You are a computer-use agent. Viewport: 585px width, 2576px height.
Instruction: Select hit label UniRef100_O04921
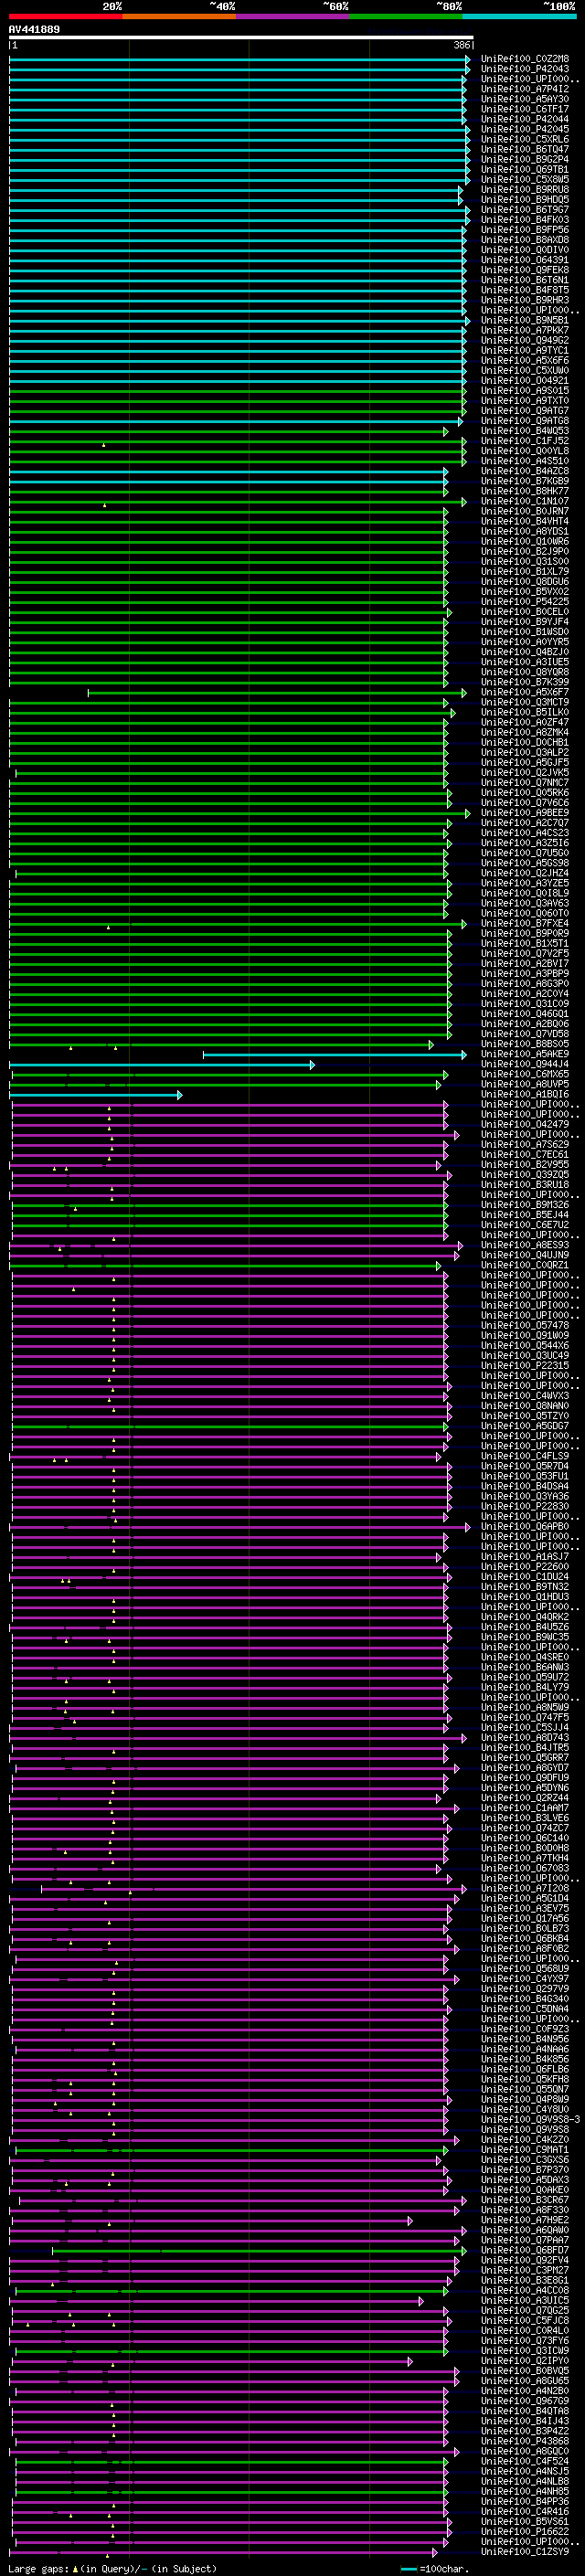525,380
